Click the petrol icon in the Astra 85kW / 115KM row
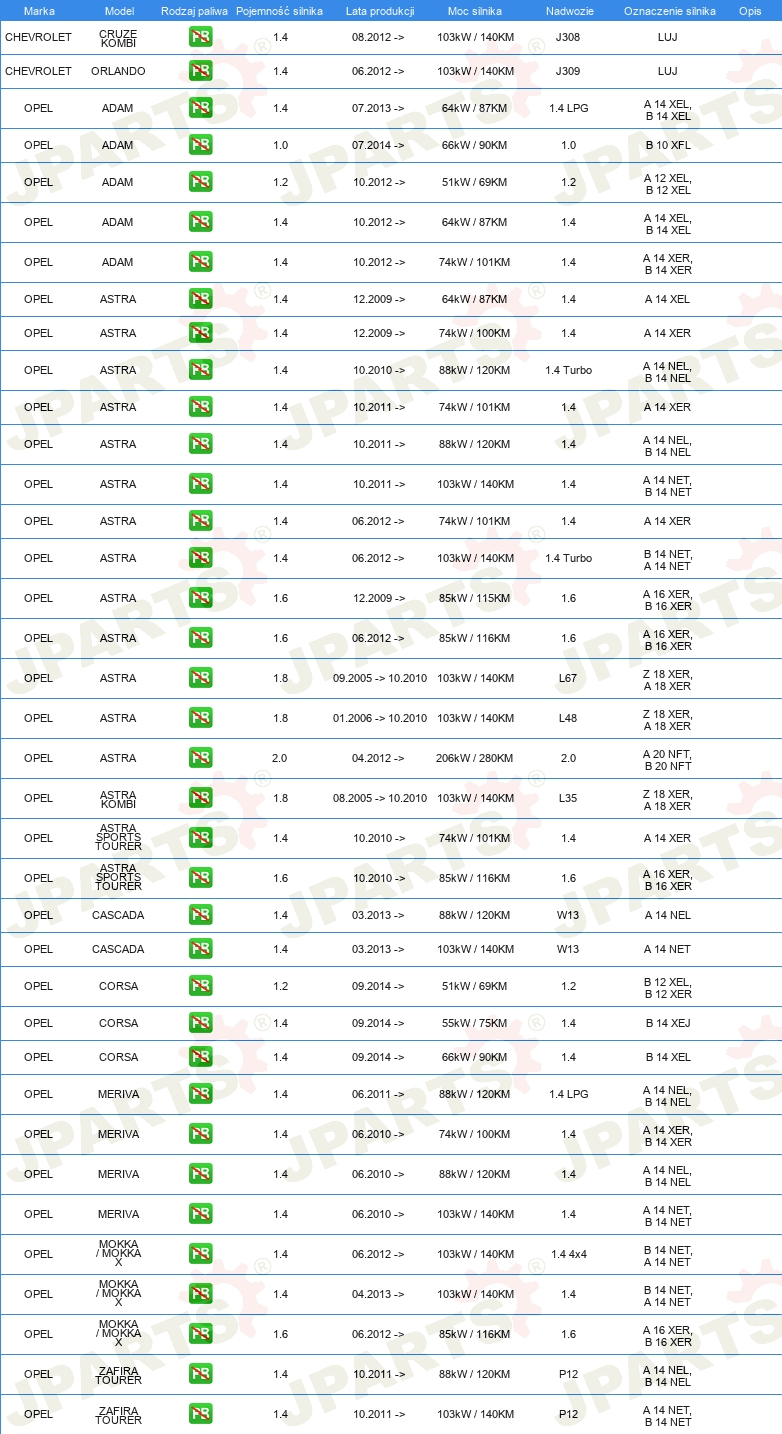Screen dimensions: 782x1434 point(200,598)
